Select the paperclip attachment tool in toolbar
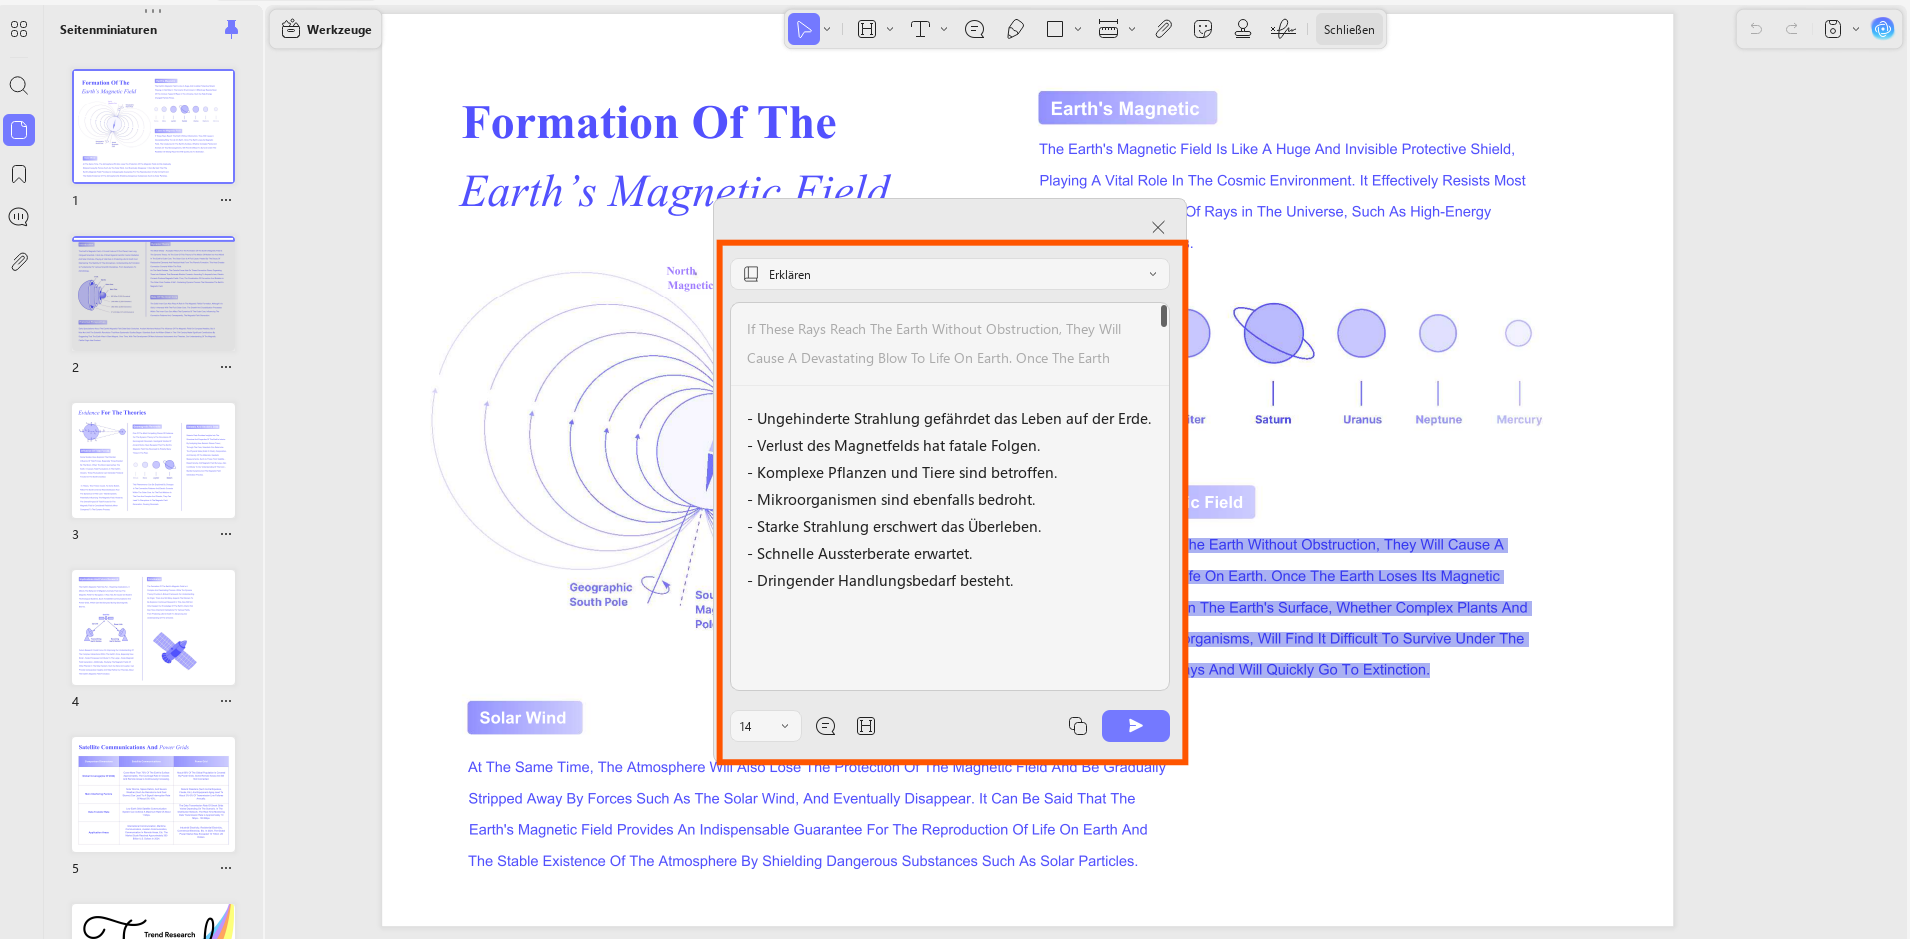Image resolution: width=1910 pixels, height=939 pixels. pyautogui.click(x=1163, y=30)
